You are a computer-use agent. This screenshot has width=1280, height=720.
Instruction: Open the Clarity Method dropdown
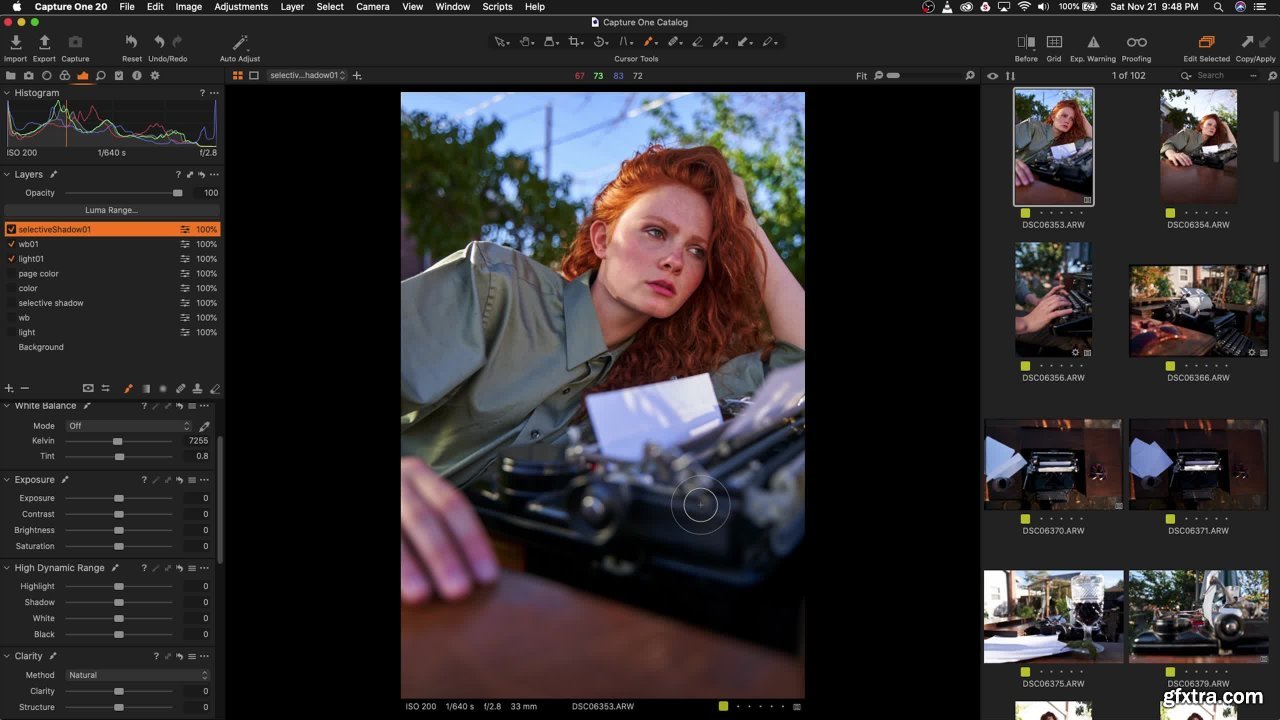point(137,675)
